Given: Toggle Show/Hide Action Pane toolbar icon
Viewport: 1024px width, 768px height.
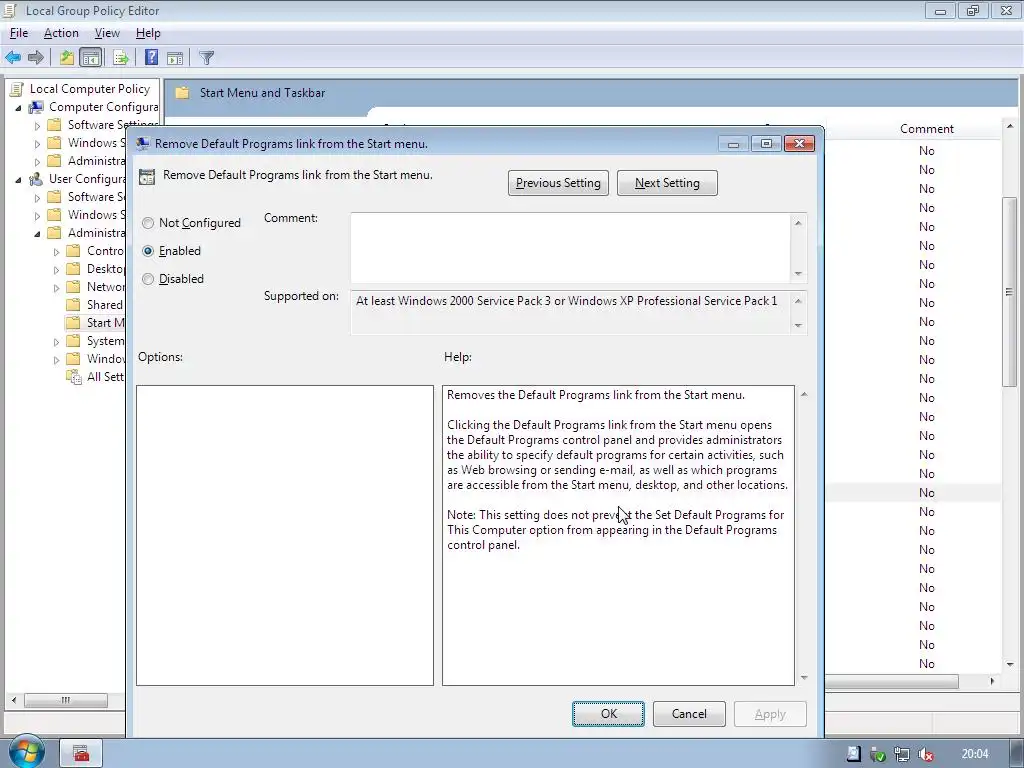Looking at the screenshot, I should click(x=175, y=57).
